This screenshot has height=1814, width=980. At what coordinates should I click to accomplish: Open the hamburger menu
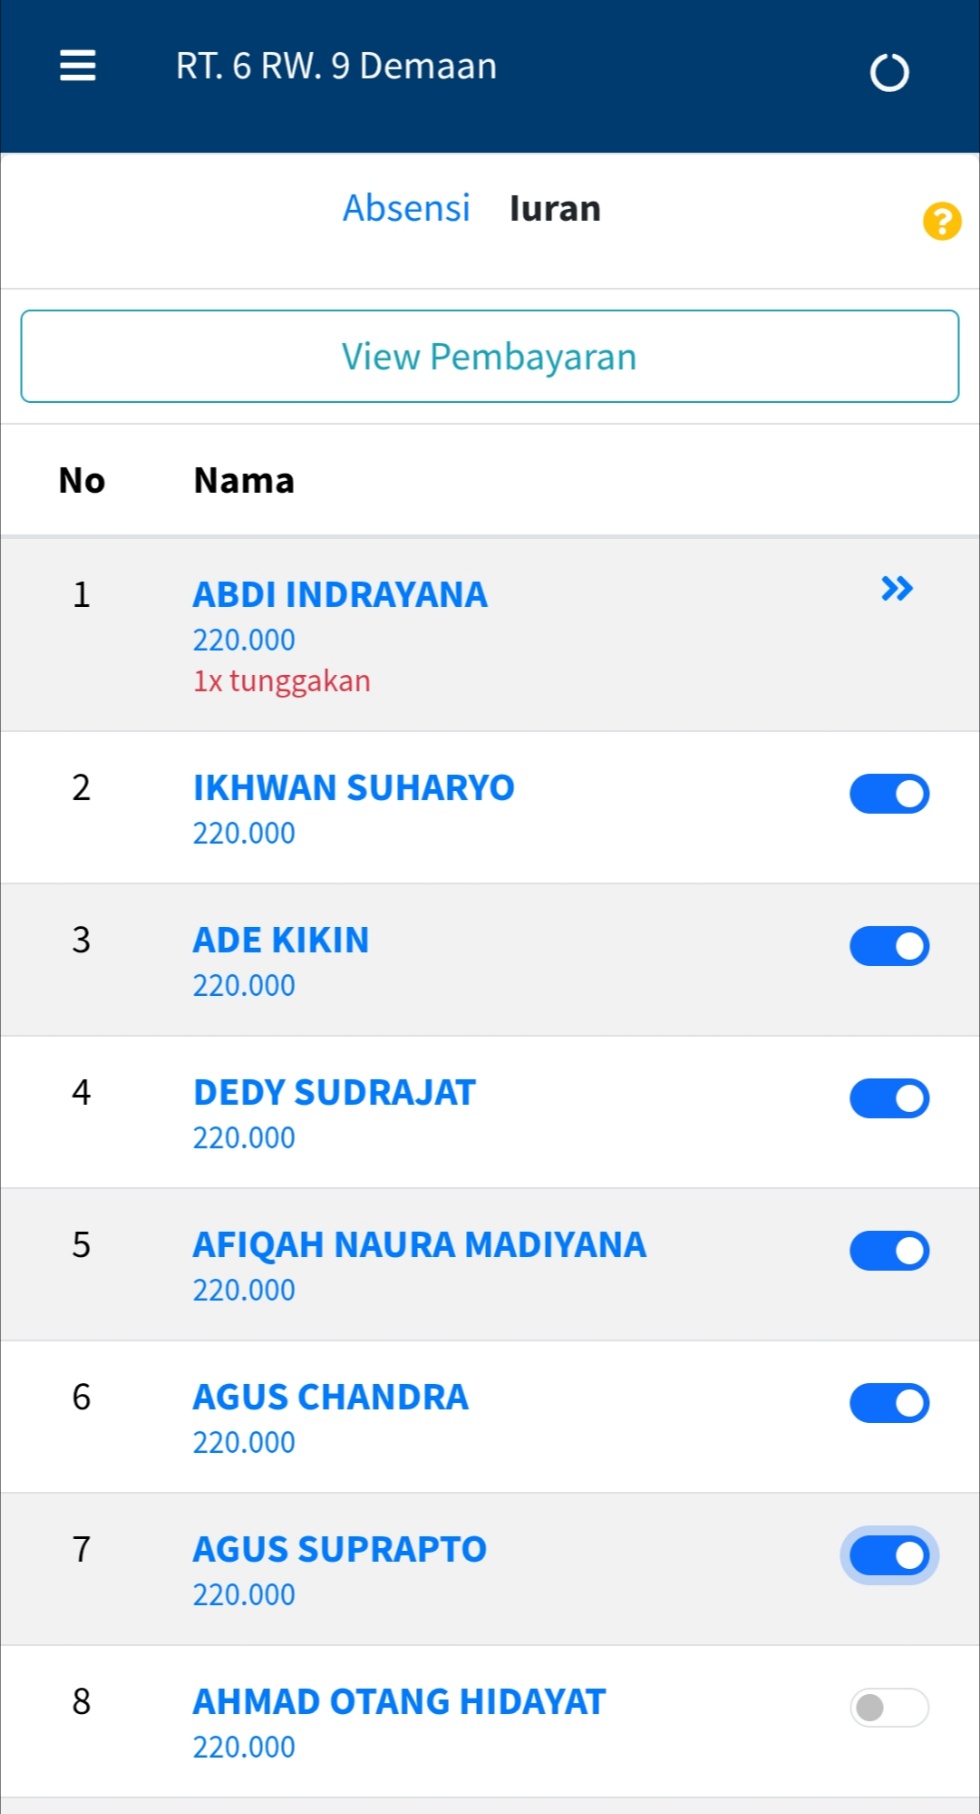point(78,66)
